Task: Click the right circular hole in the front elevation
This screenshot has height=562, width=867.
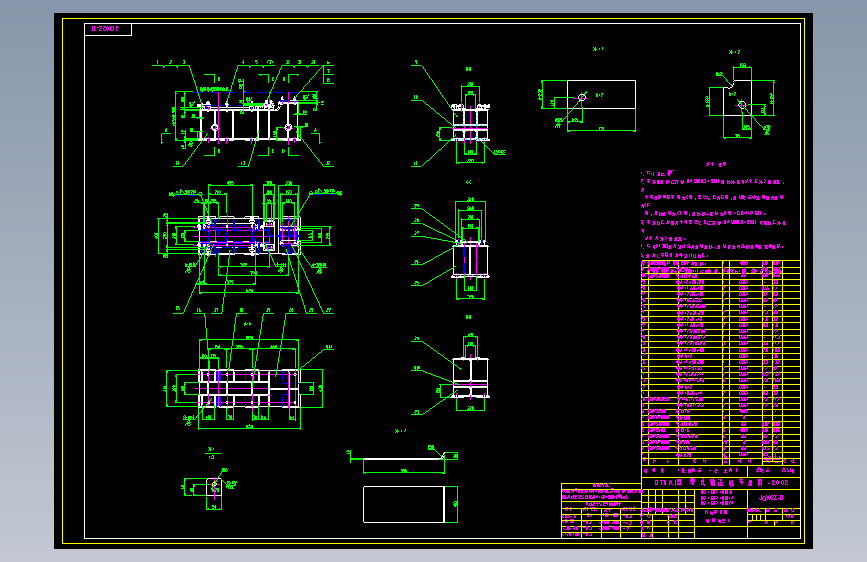Action: (x=288, y=128)
